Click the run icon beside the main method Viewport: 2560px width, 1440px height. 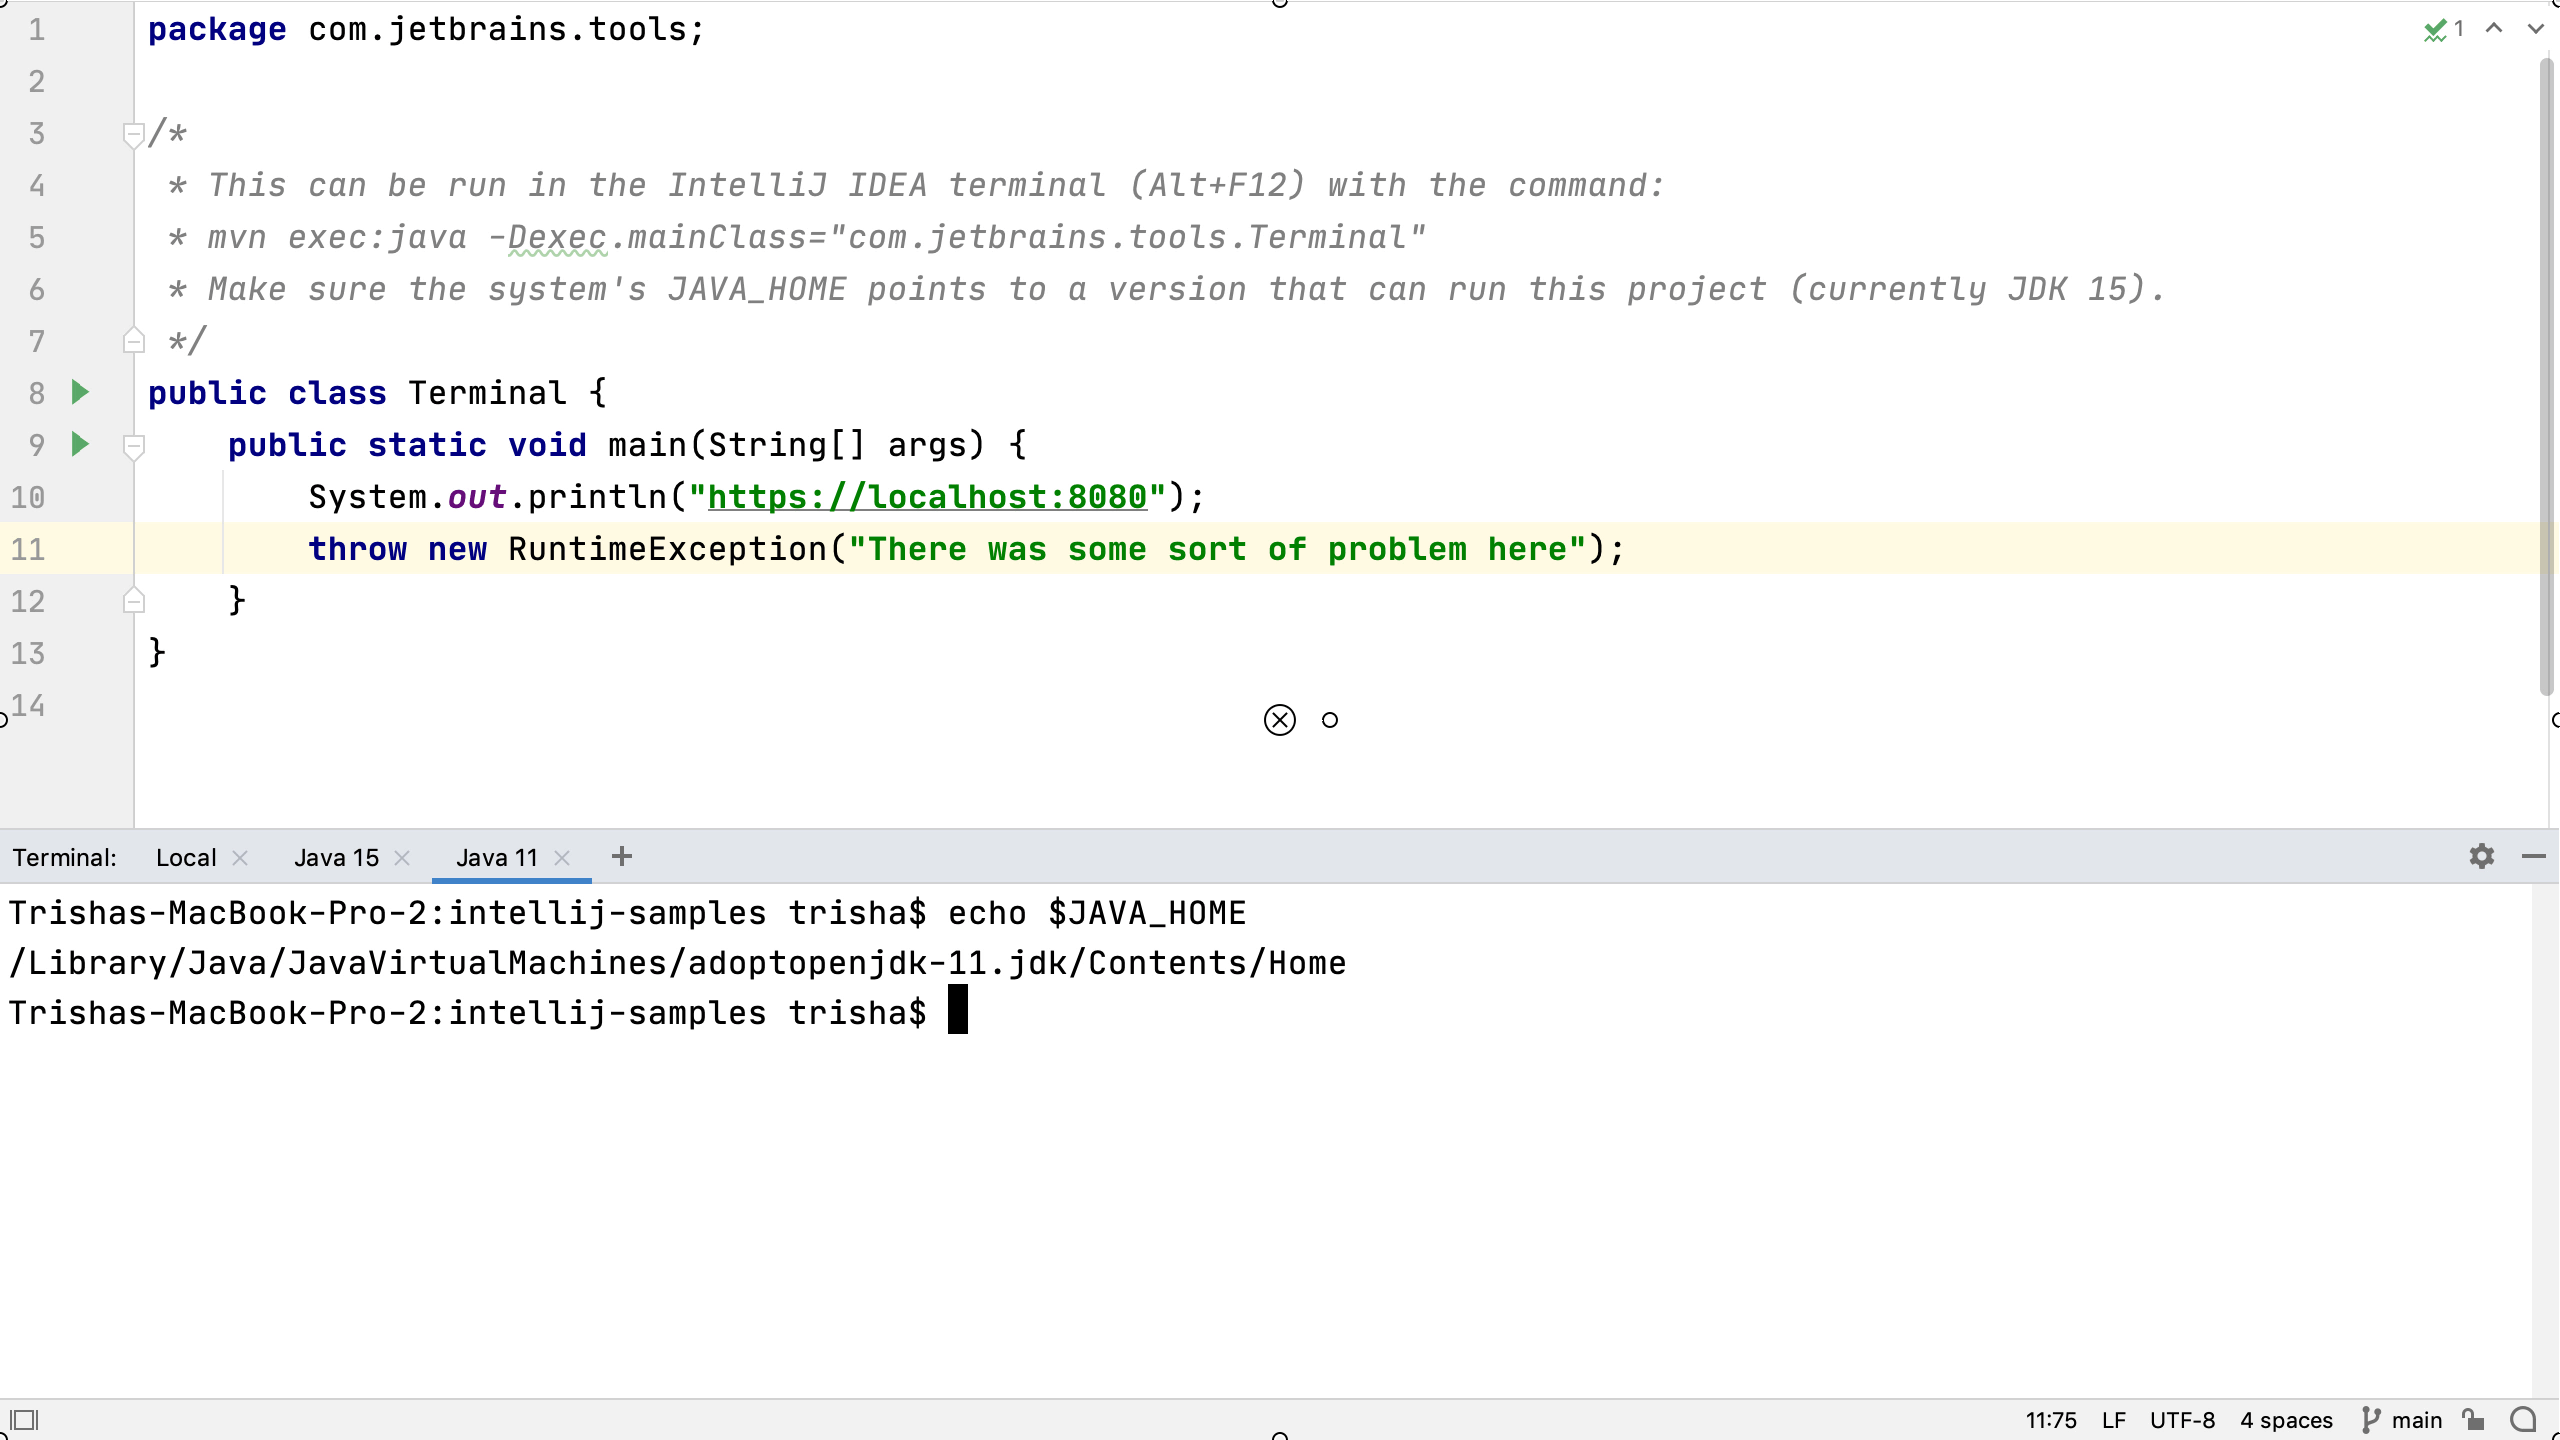click(x=79, y=445)
